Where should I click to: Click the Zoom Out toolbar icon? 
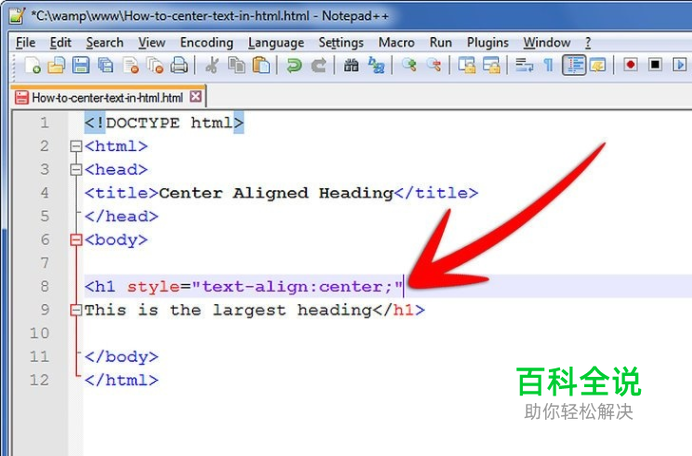[x=434, y=65]
